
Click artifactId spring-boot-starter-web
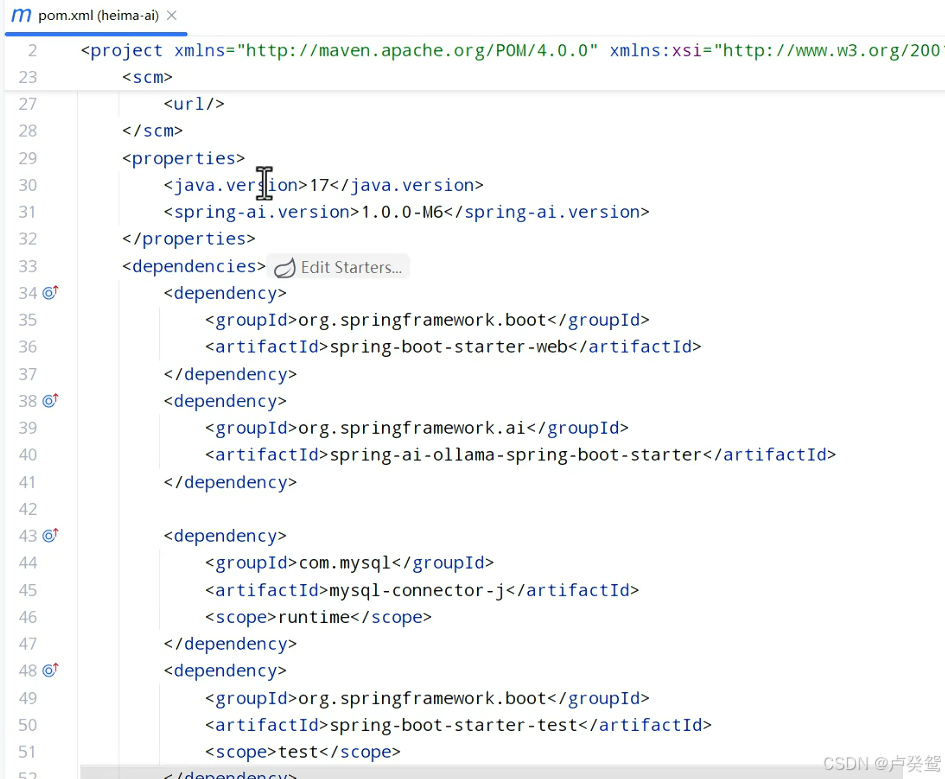pos(448,347)
